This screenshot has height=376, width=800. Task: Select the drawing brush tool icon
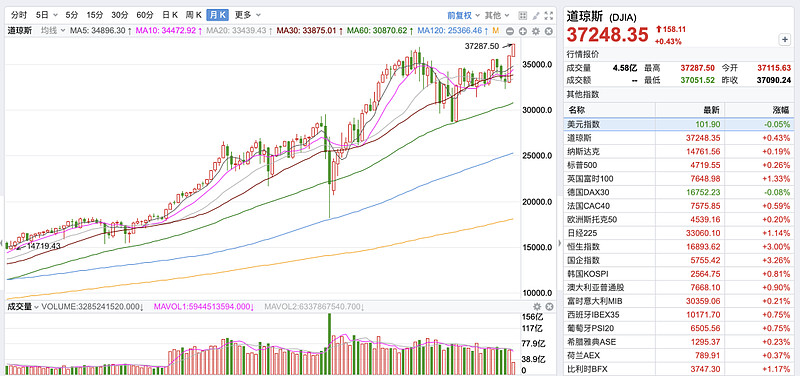coord(536,15)
